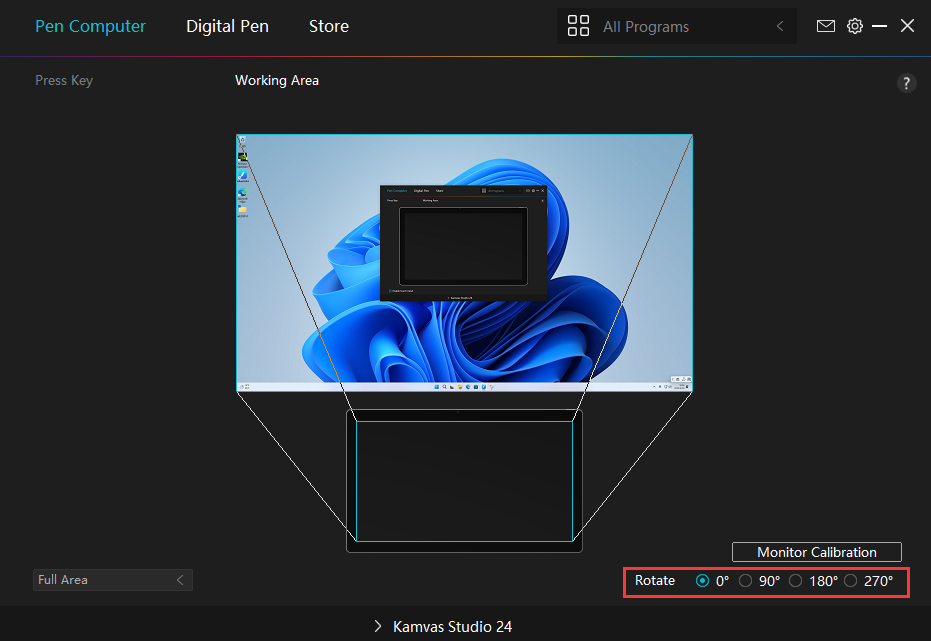Go to the Store tab
The height and width of the screenshot is (641, 931).
tap(329, 26)
